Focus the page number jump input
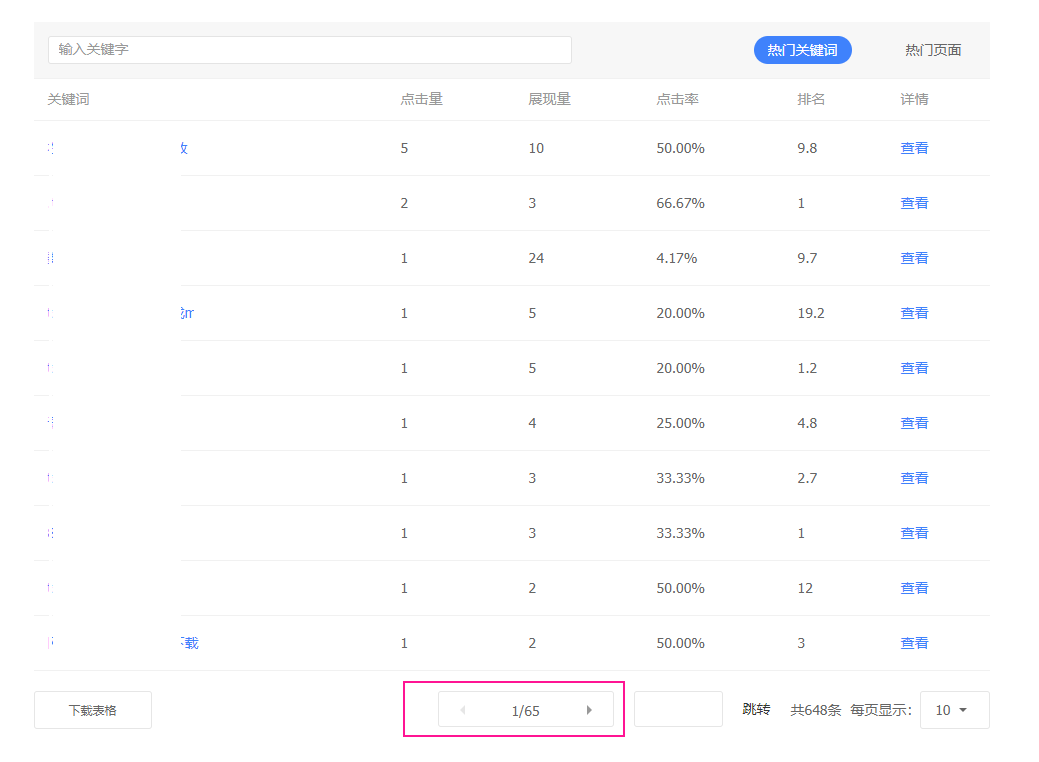The image size is (1039, 762). [x=678, y=710]
